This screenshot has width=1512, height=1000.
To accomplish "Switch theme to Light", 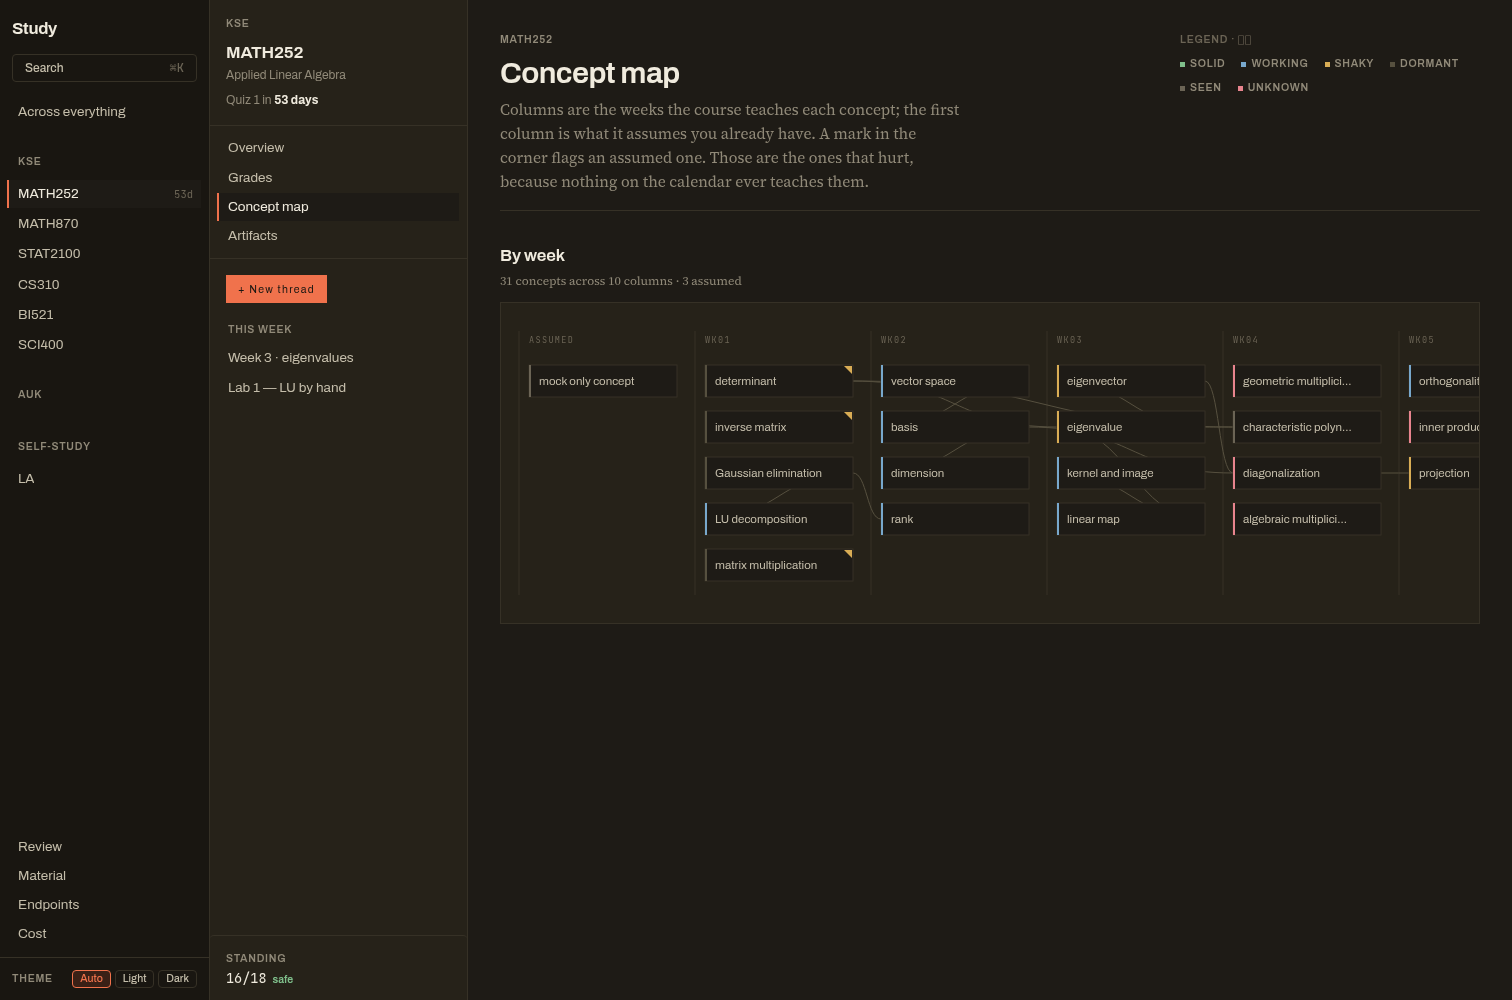I will [134, 979].
